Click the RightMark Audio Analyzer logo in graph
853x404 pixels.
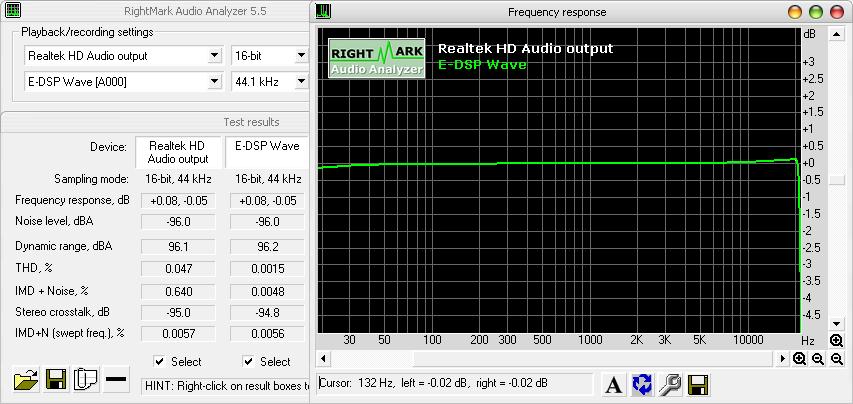click(x=376, y=58)
